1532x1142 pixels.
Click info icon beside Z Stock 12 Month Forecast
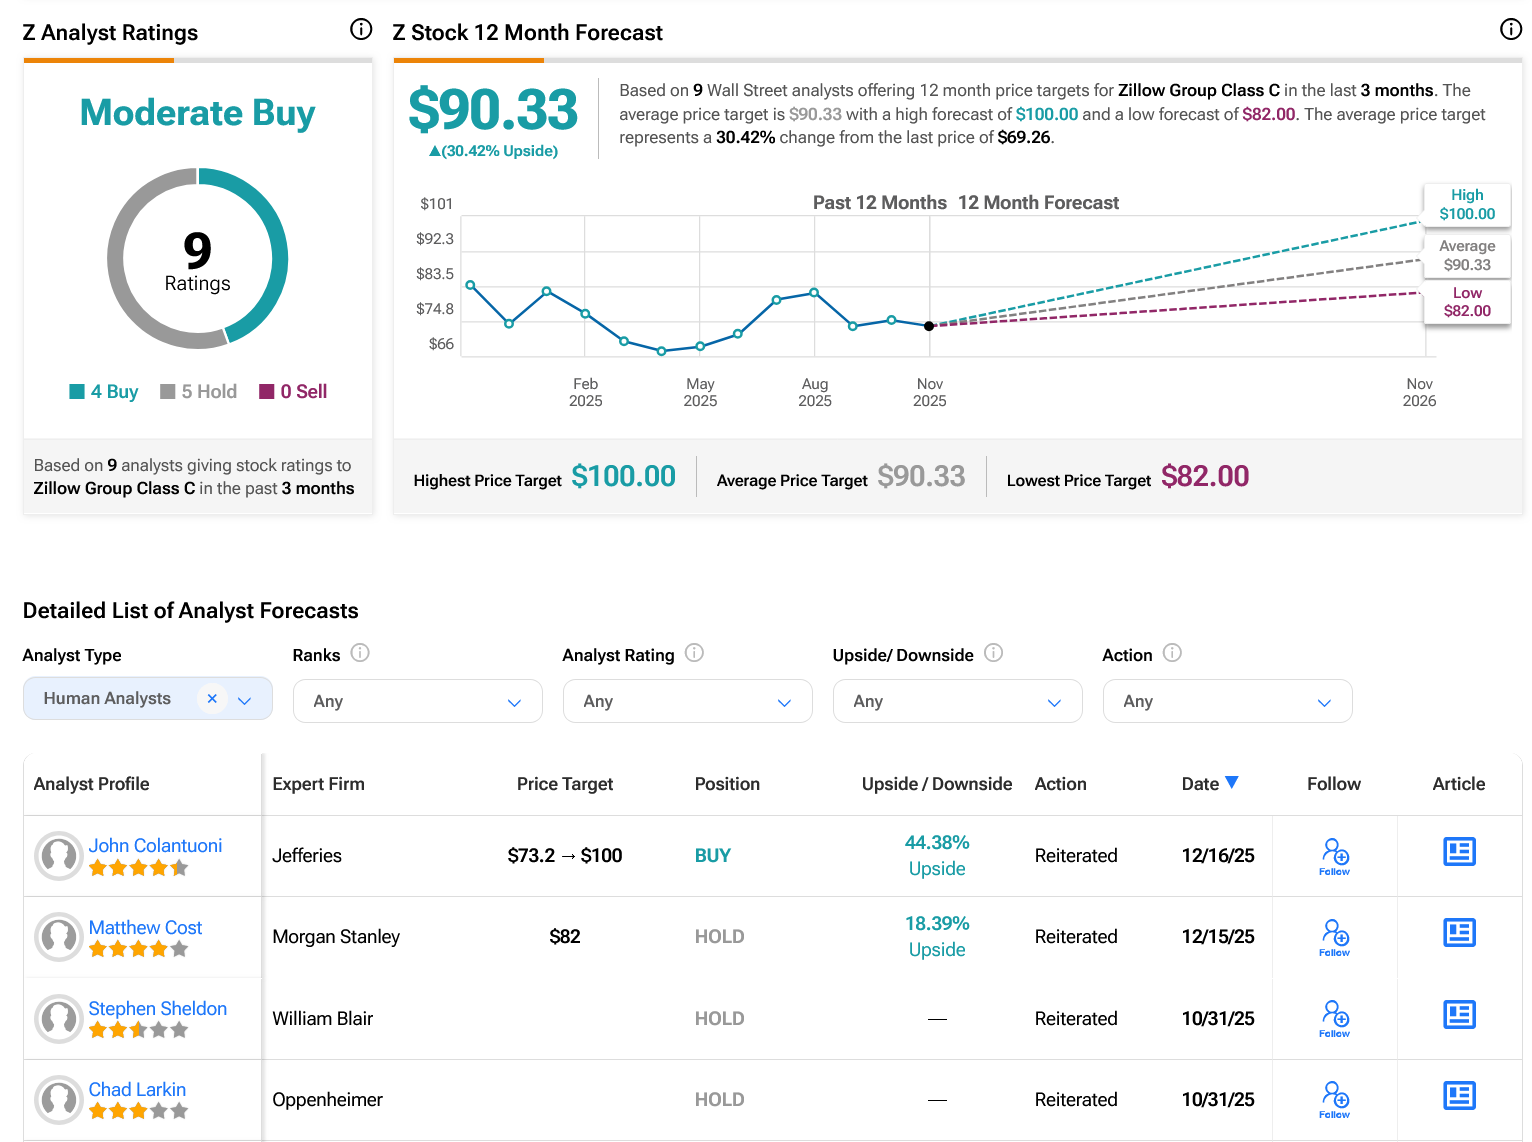tap(1510, 30)
